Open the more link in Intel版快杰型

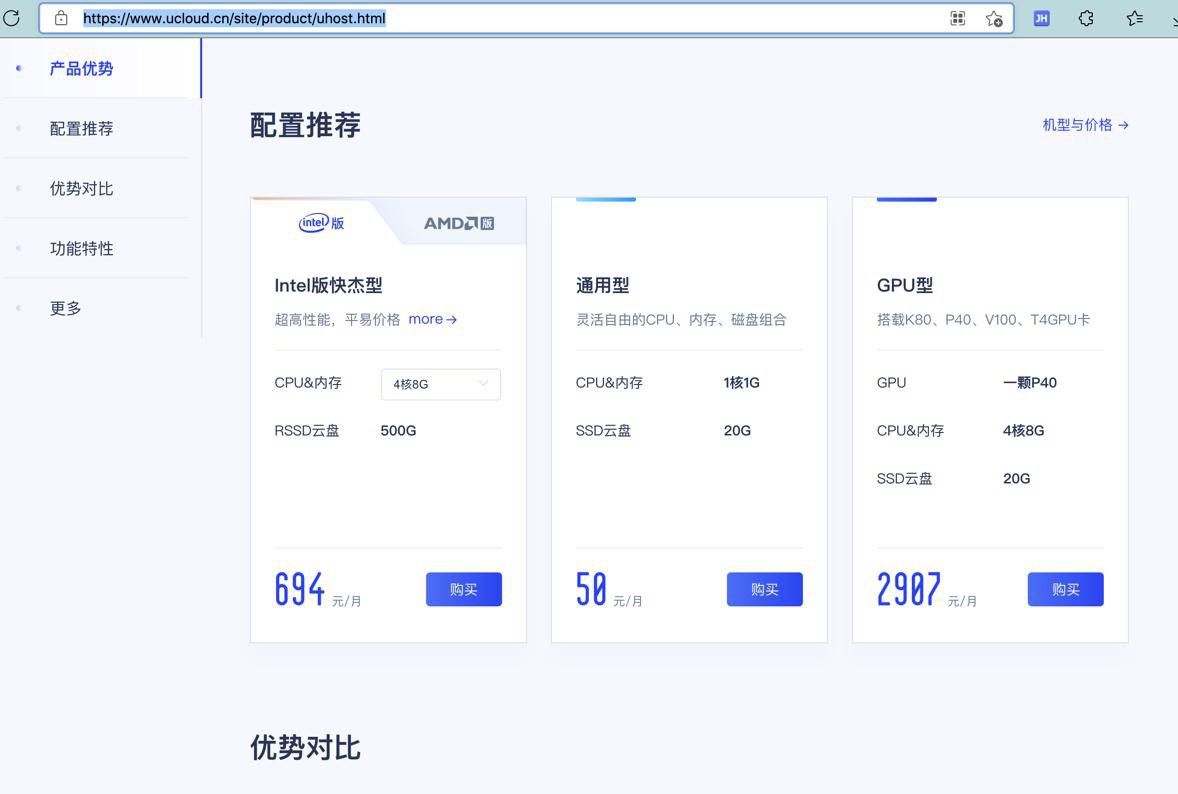coord(433,319)
